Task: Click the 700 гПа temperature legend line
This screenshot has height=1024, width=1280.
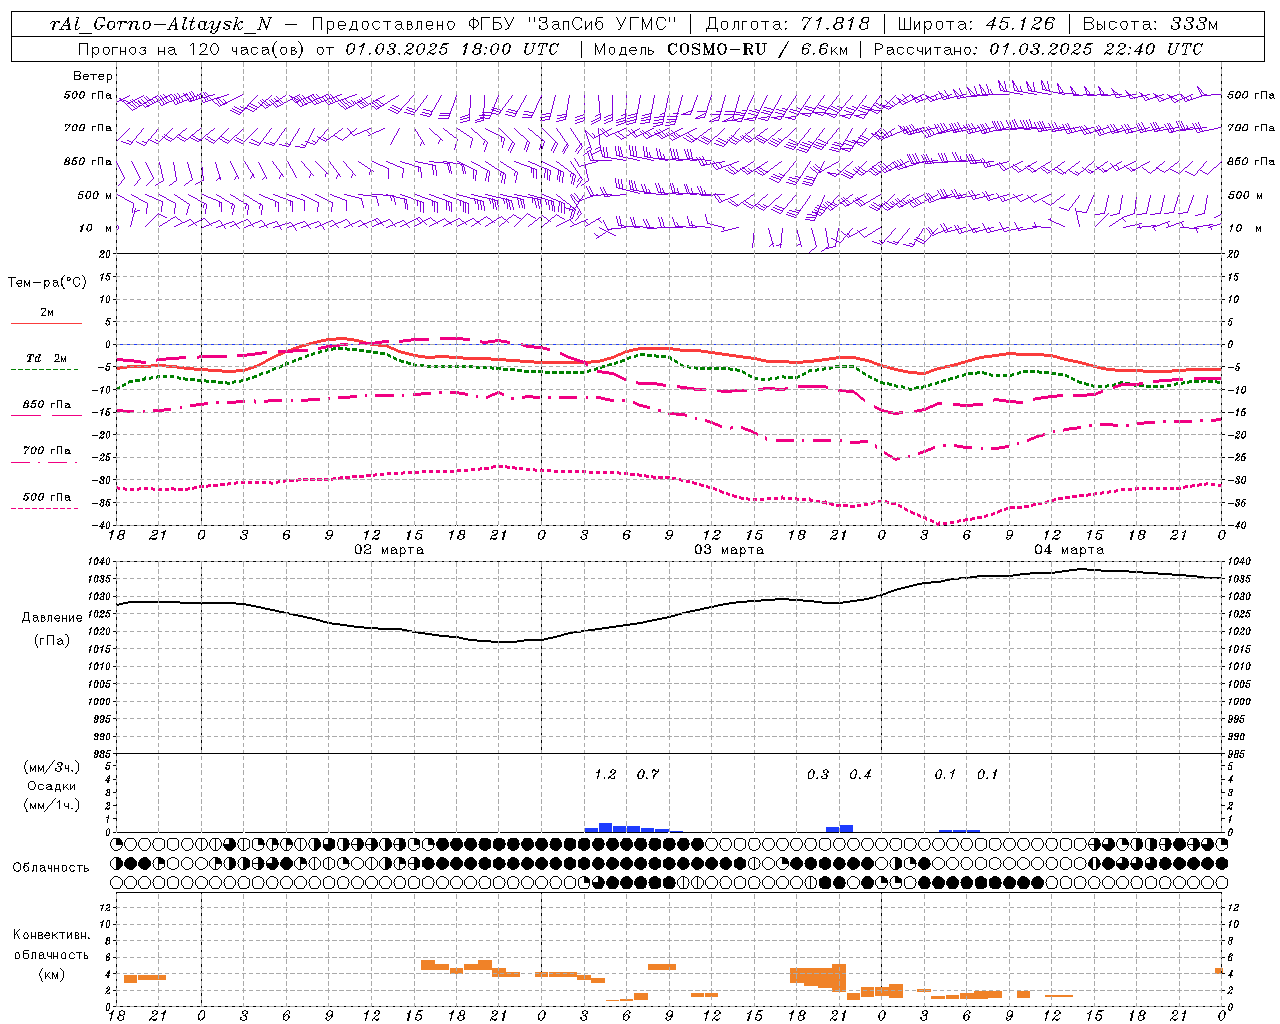Action: 45,462
